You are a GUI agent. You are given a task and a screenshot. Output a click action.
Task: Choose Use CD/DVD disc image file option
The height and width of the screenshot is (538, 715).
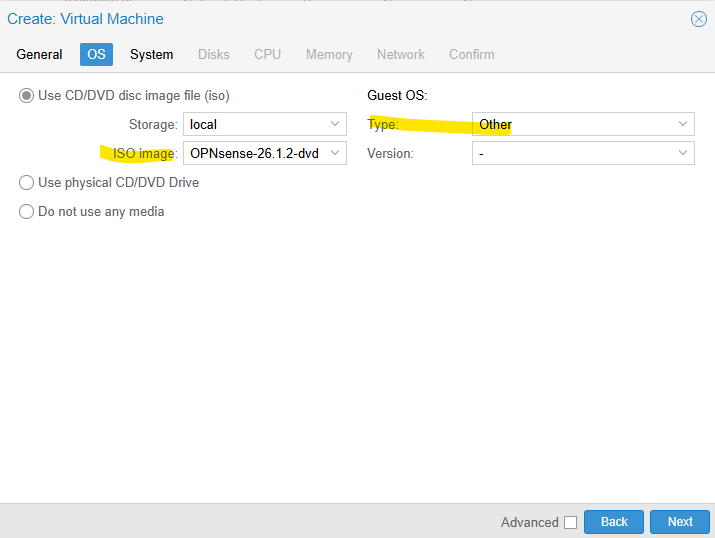pyautogui.click(x=27, y=96)
